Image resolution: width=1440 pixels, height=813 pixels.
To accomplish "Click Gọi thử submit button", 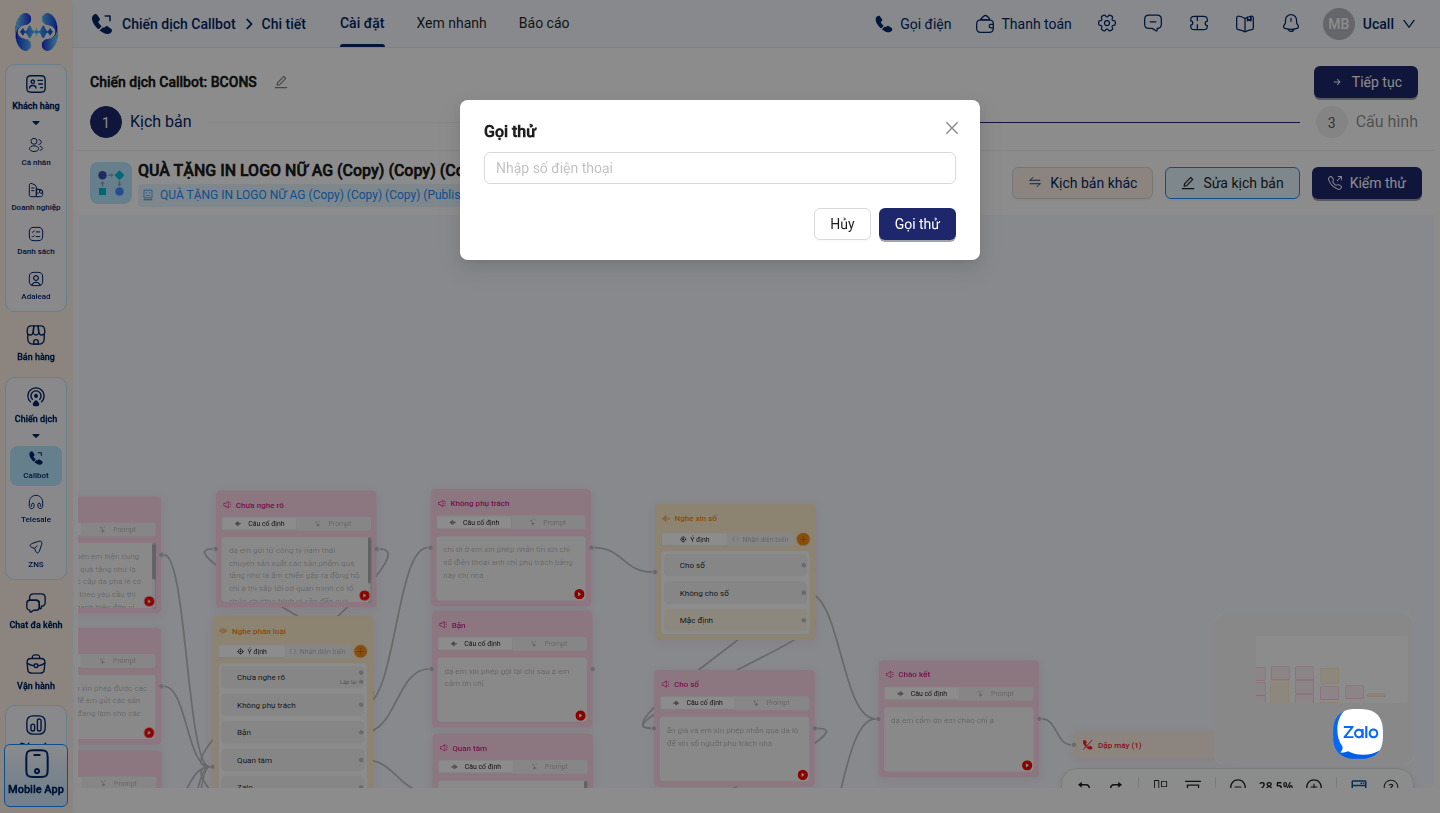I will click(917, 224).
